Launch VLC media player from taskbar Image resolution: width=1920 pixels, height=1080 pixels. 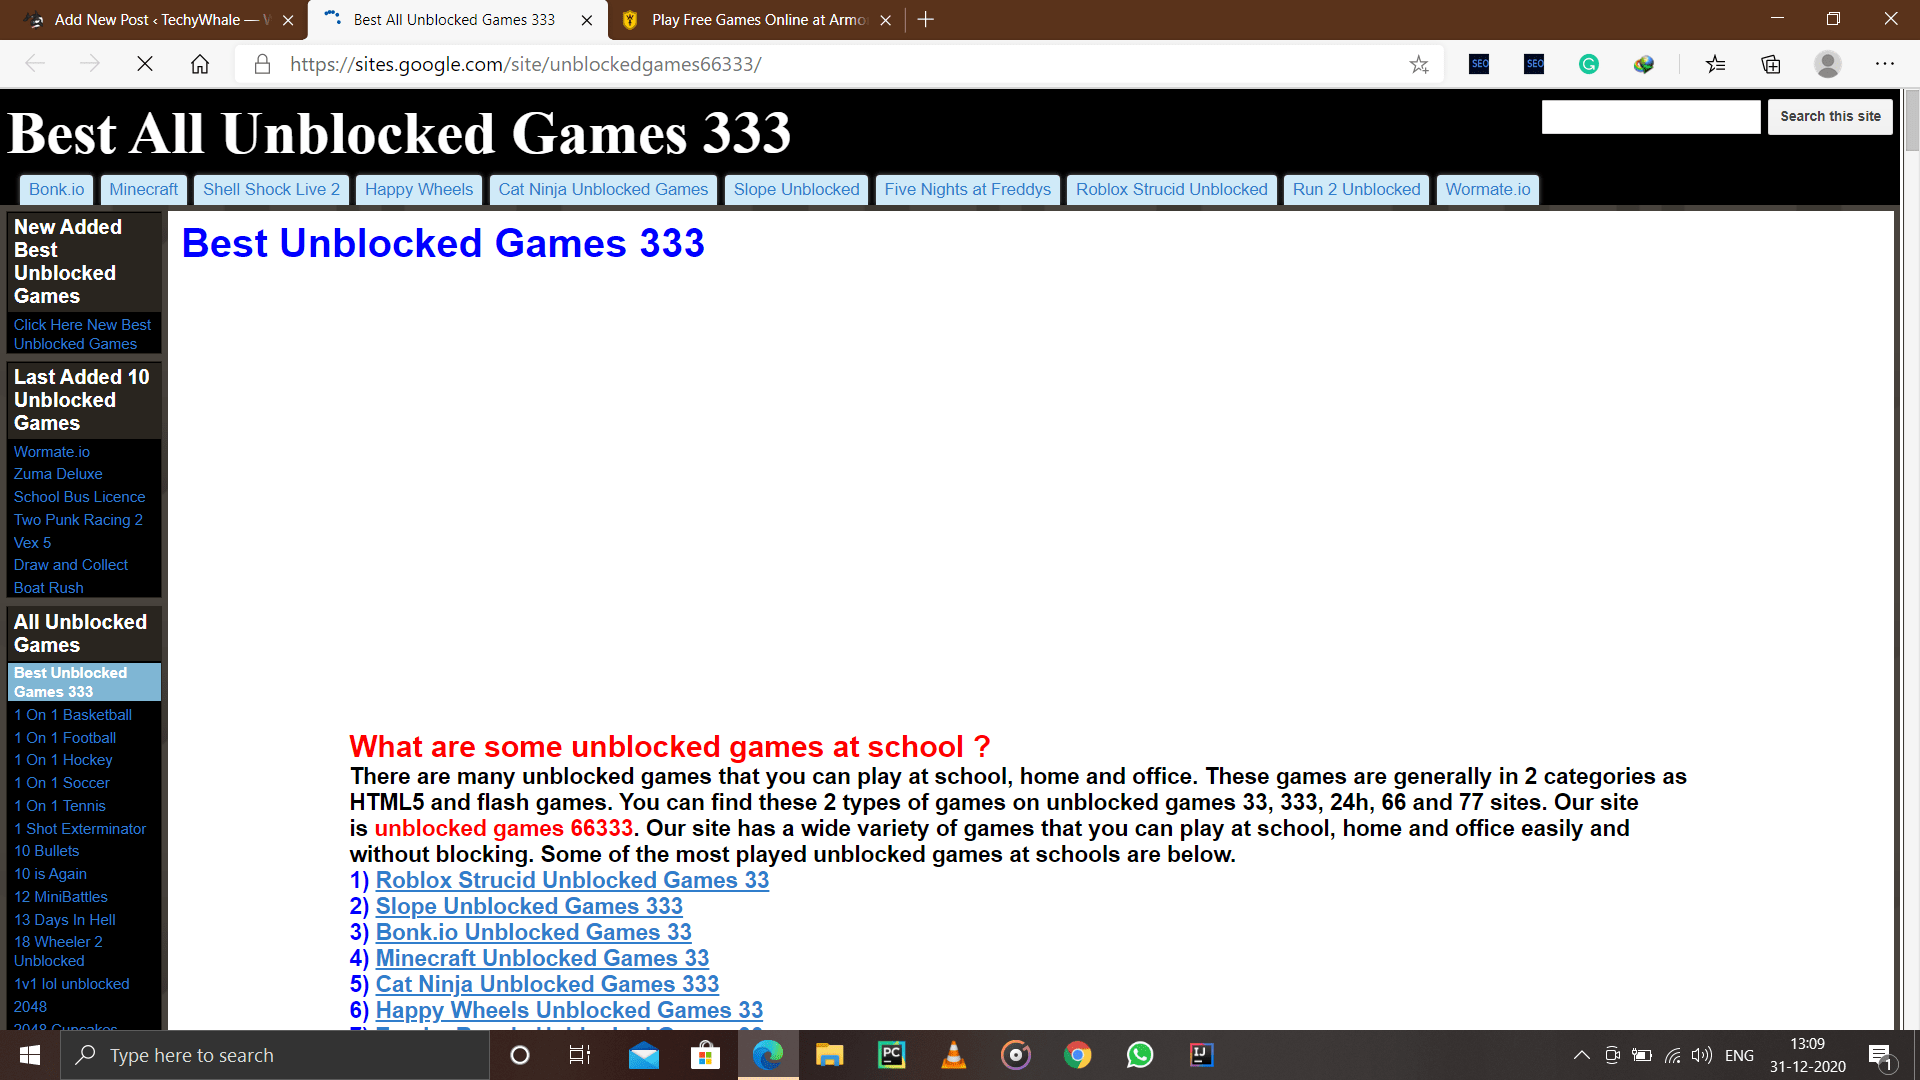(953, 1055)
